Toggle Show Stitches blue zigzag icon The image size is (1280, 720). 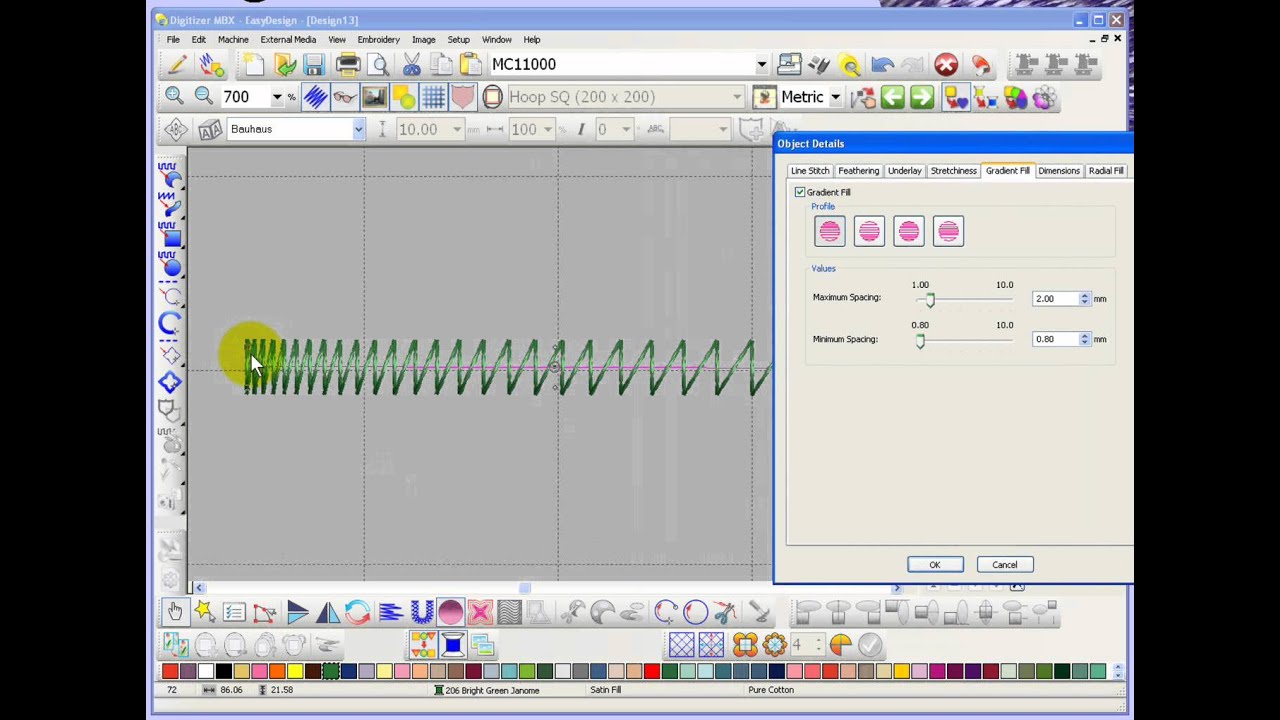[x=315, y=97]
